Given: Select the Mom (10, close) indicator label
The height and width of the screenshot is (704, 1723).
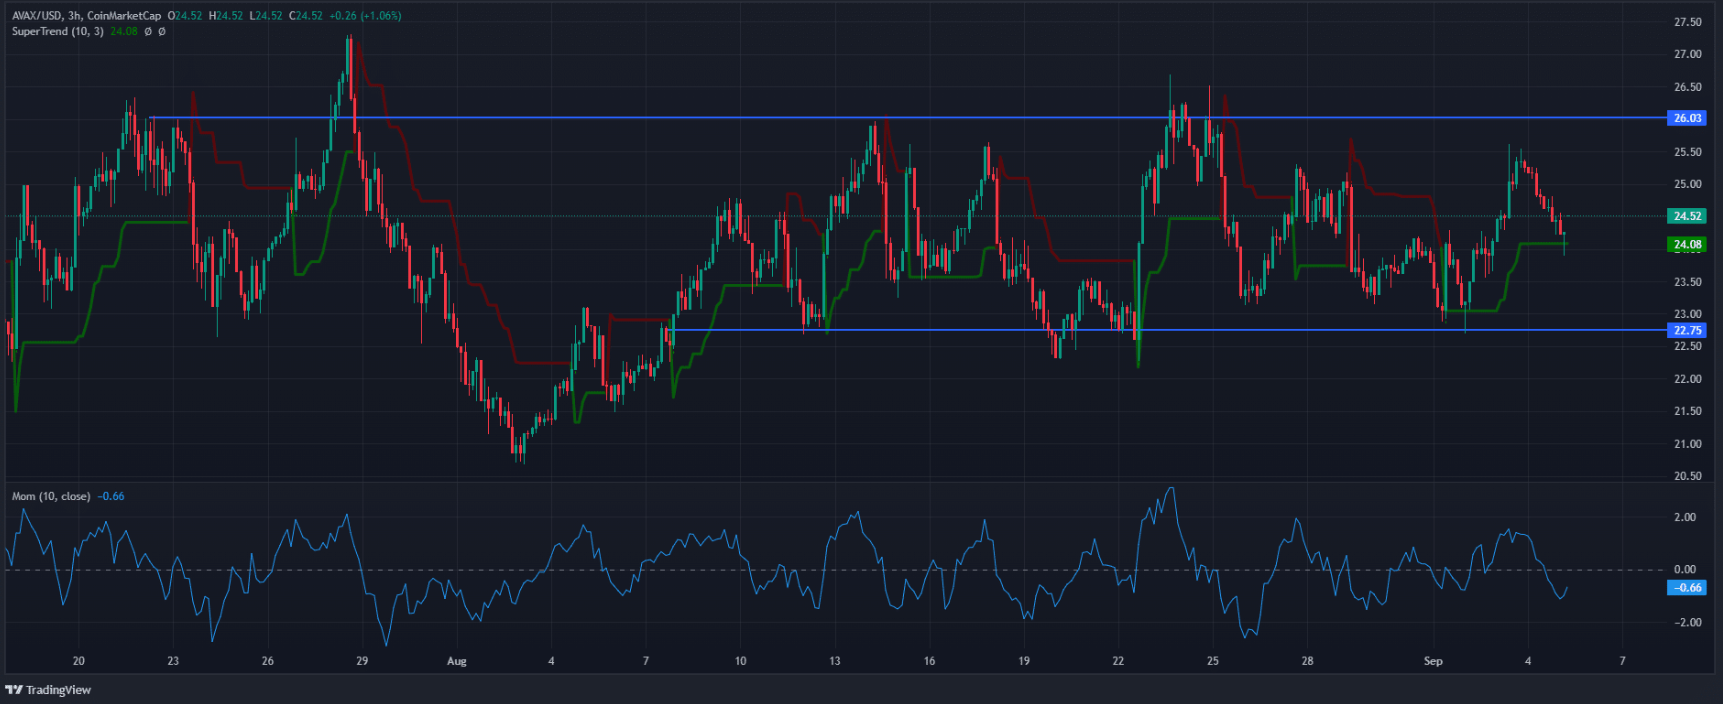Looking at the screenshot, I should (51, 496).
